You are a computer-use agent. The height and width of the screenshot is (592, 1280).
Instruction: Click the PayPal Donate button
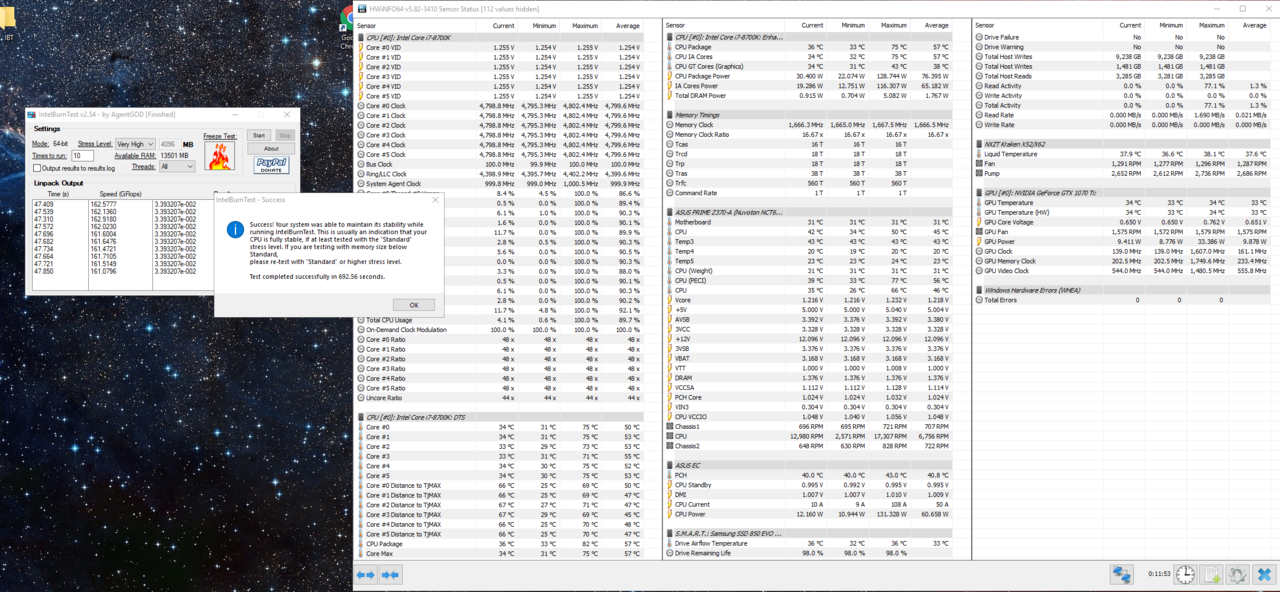point(271,163)
